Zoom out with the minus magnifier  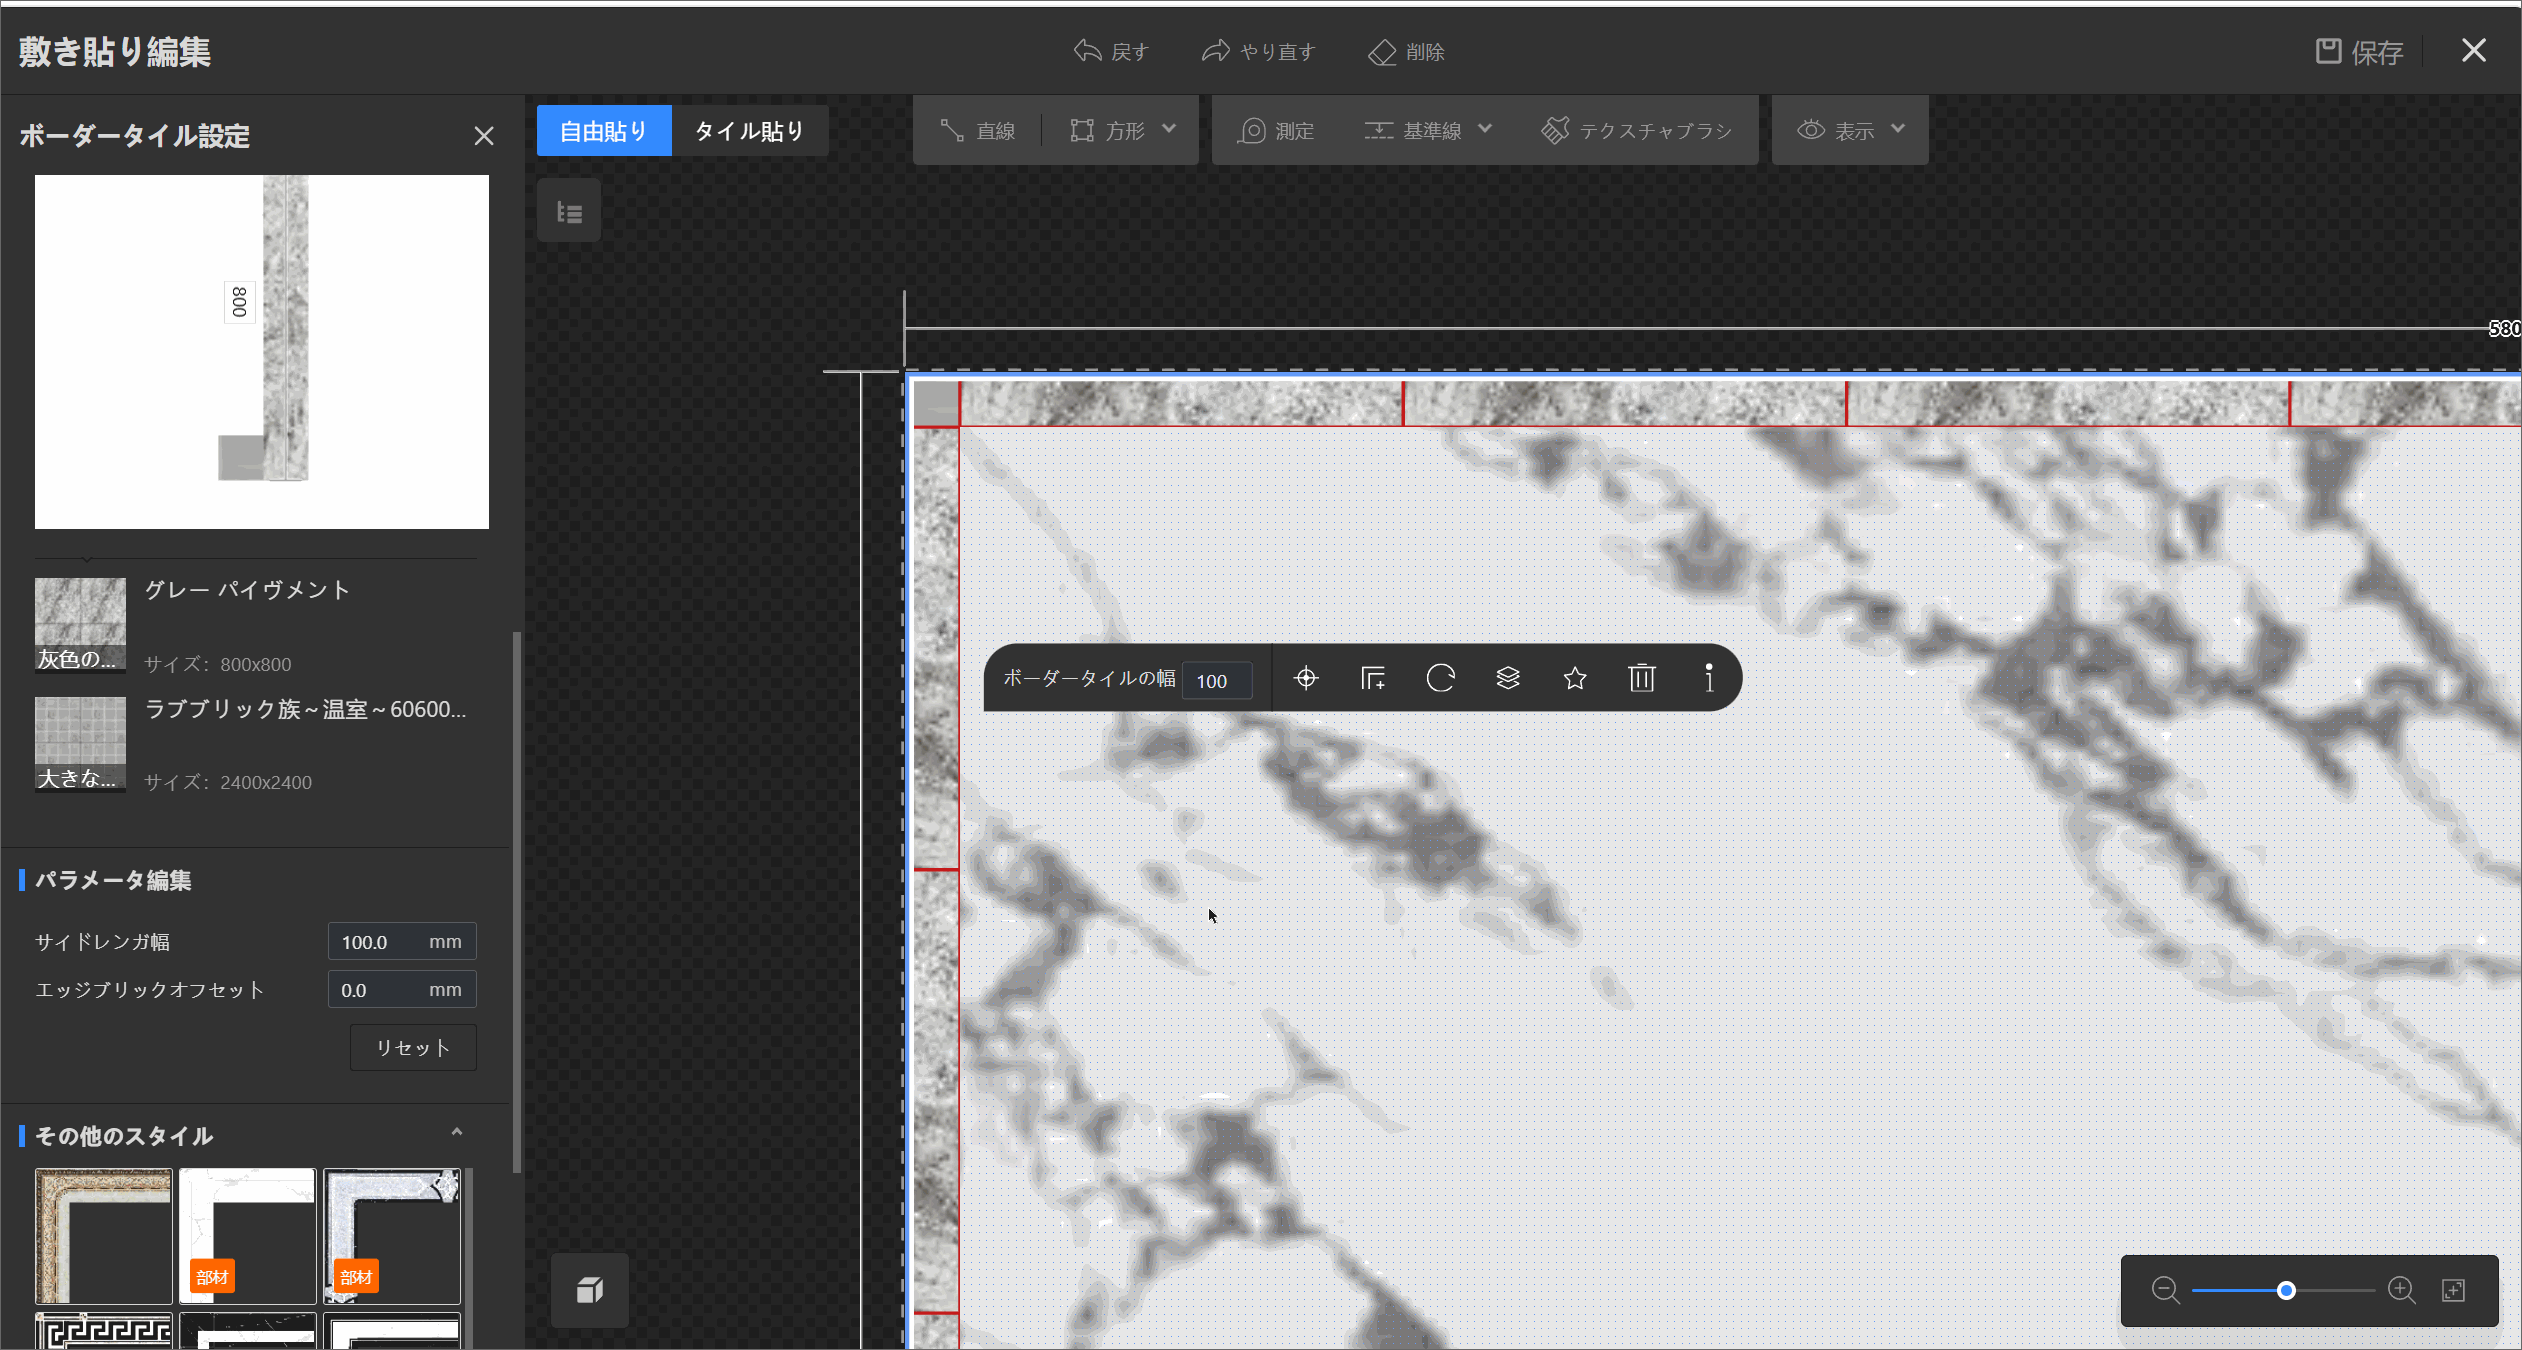2165,1291
